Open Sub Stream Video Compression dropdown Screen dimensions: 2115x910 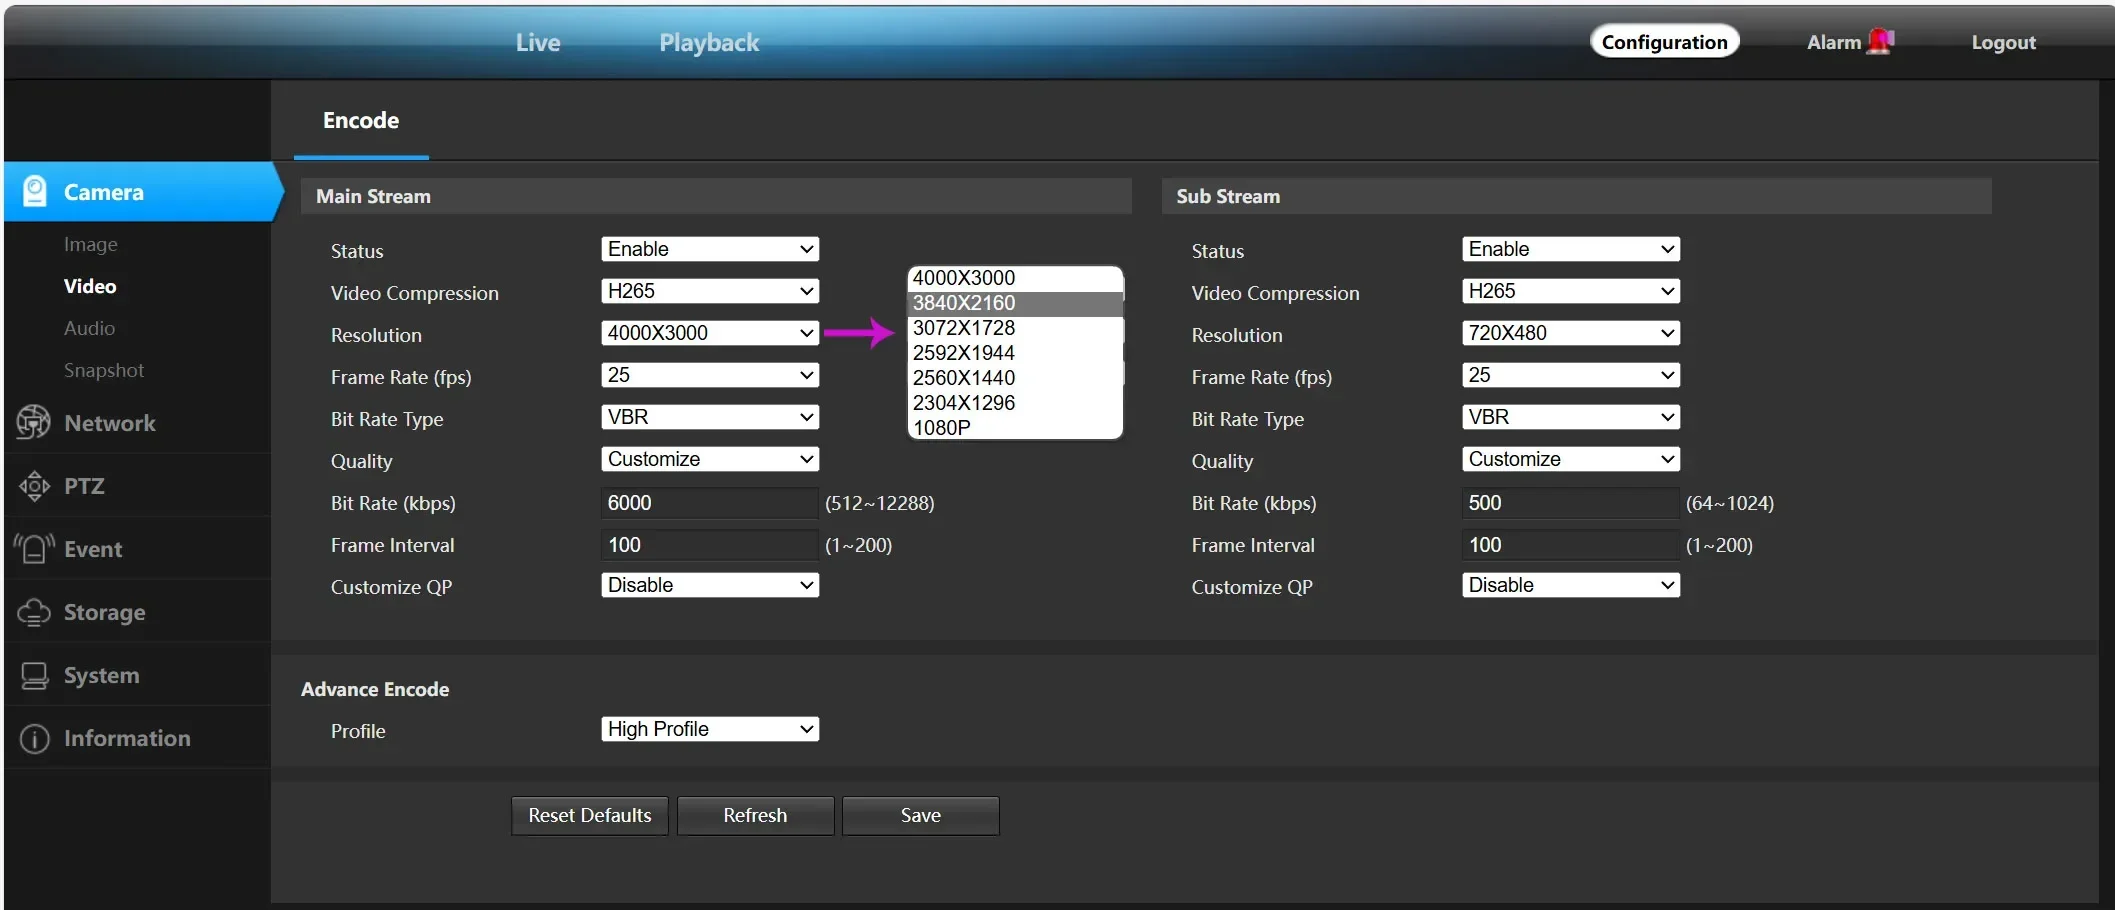(1571, 291)
